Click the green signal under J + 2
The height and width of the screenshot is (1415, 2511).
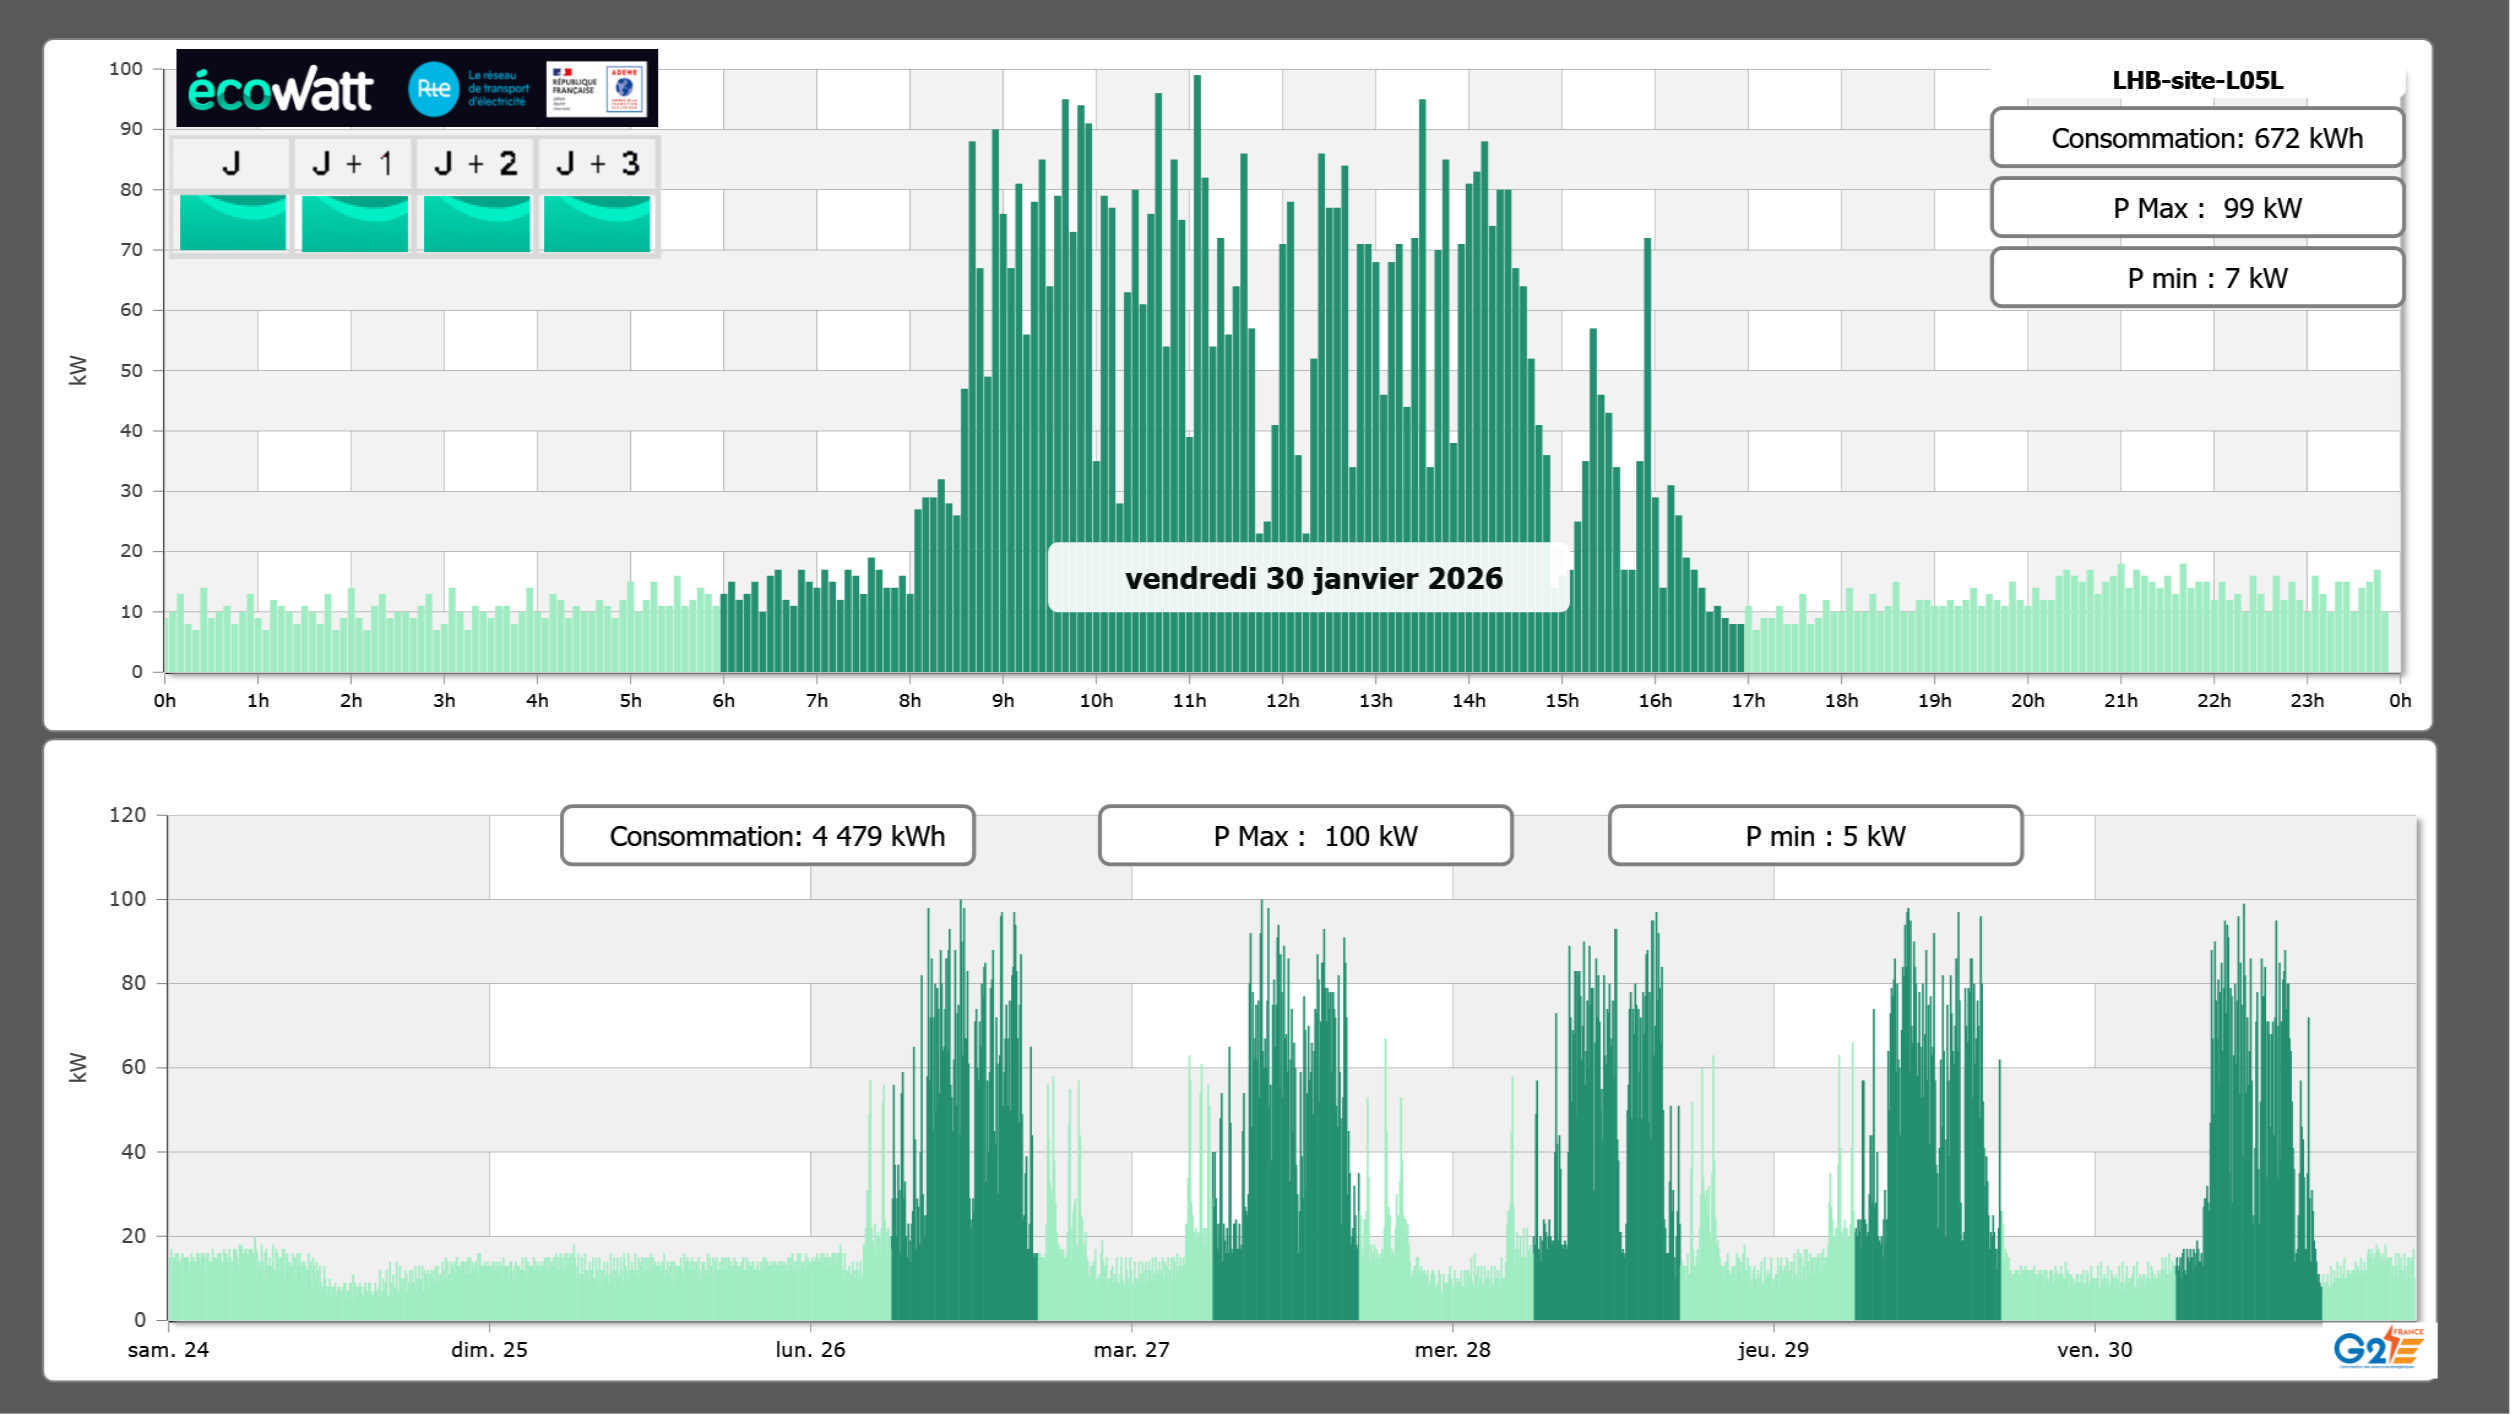pos(476,222)
